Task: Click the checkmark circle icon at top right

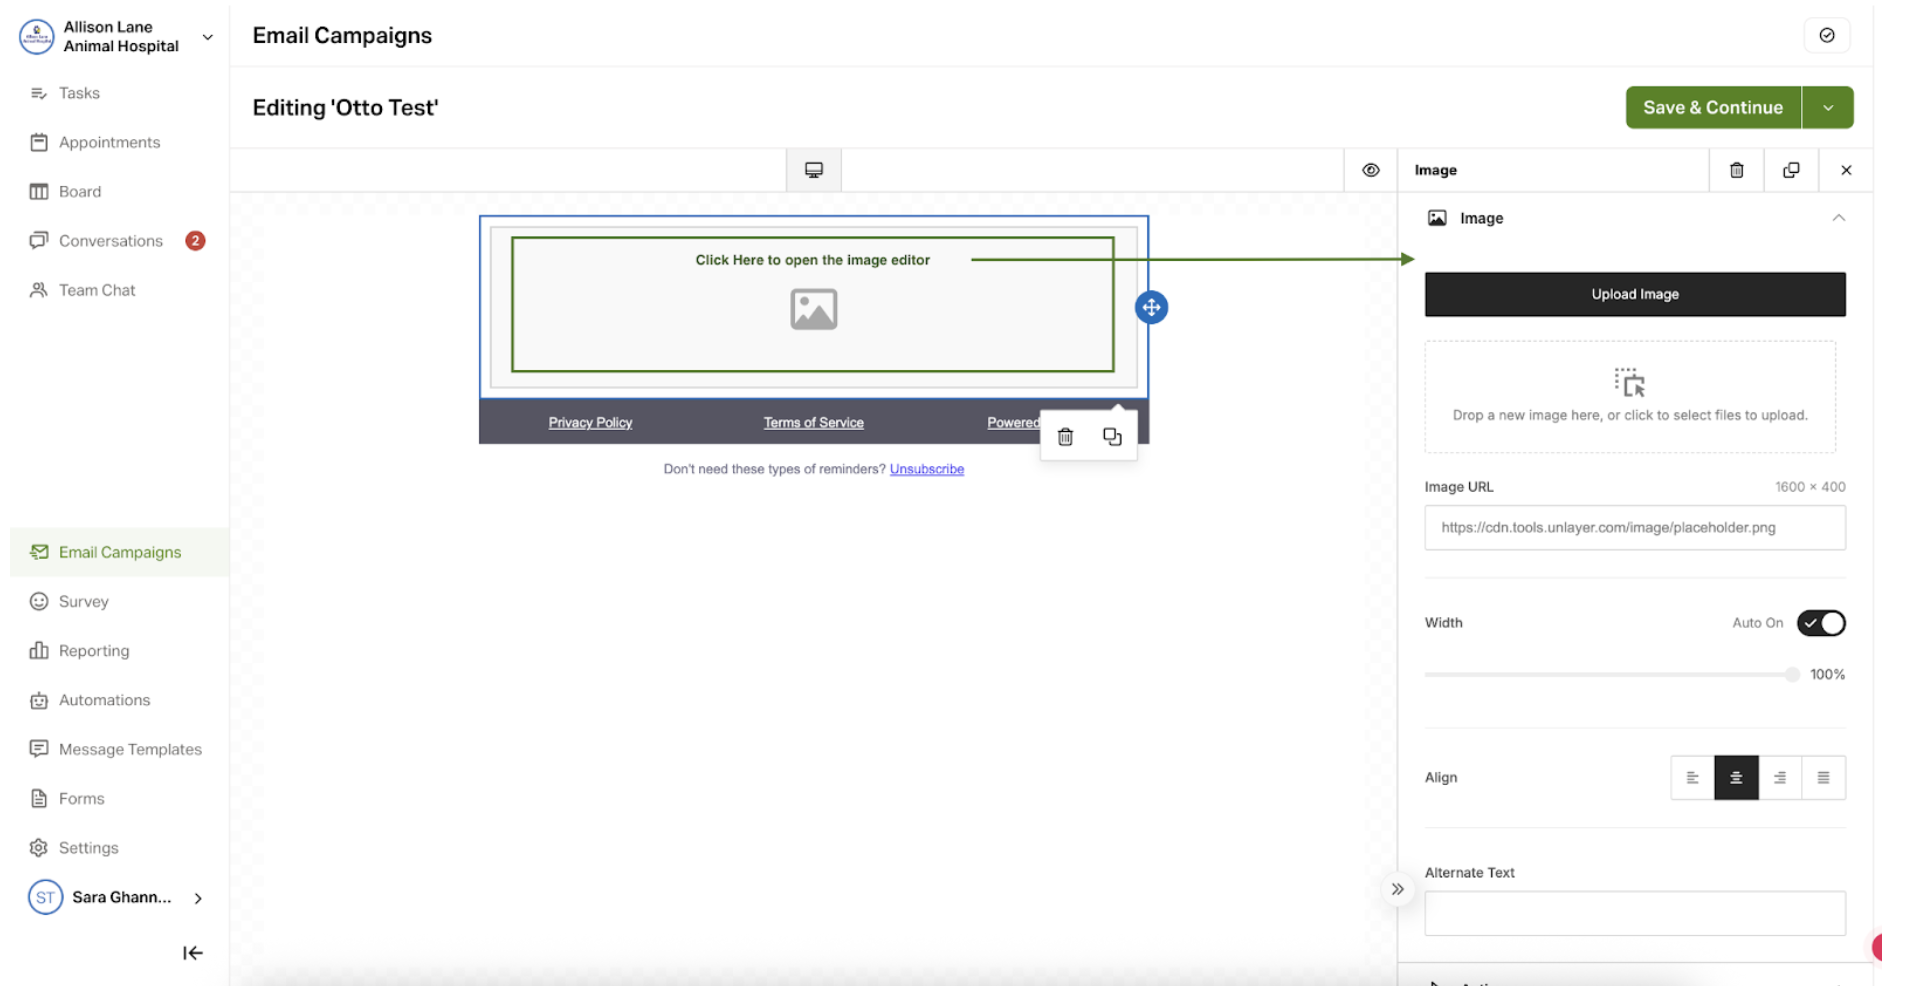Action: 1826,35
